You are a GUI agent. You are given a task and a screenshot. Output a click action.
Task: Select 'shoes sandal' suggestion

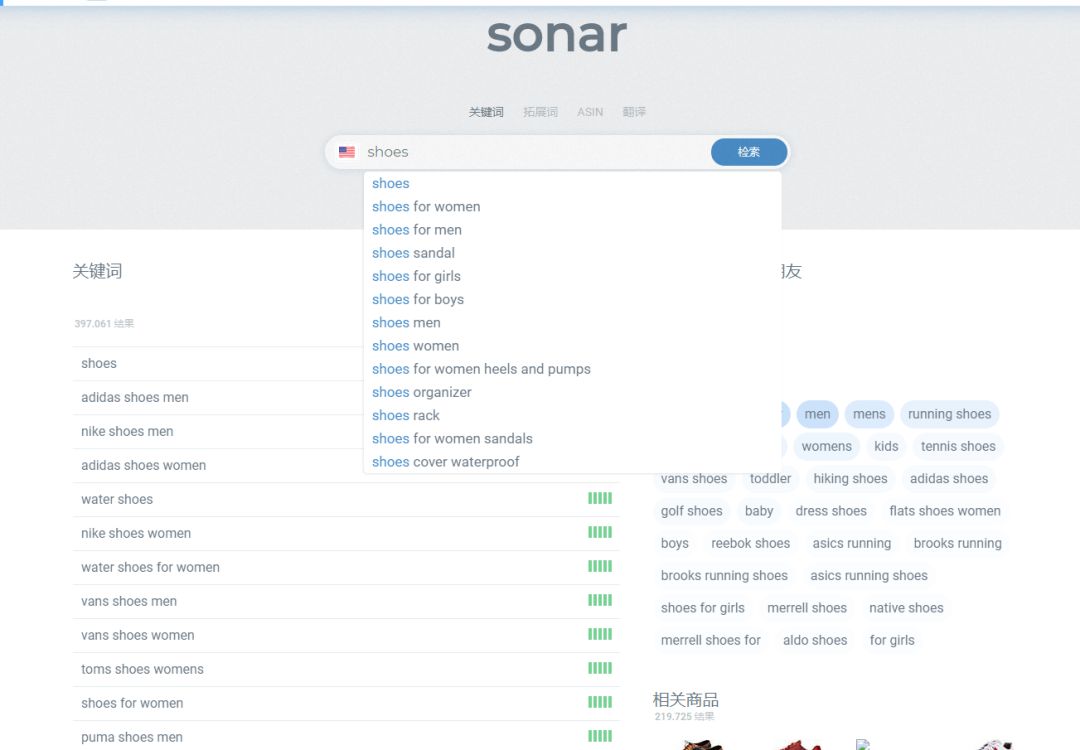(x=413, y=253)
